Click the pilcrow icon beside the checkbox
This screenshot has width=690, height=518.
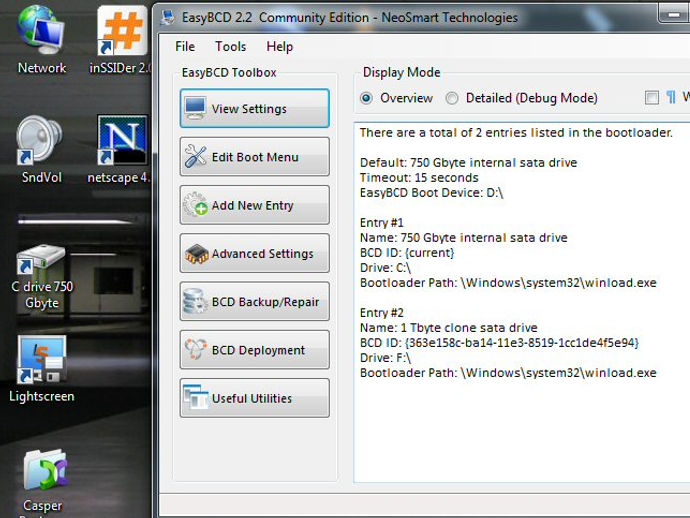671,97
